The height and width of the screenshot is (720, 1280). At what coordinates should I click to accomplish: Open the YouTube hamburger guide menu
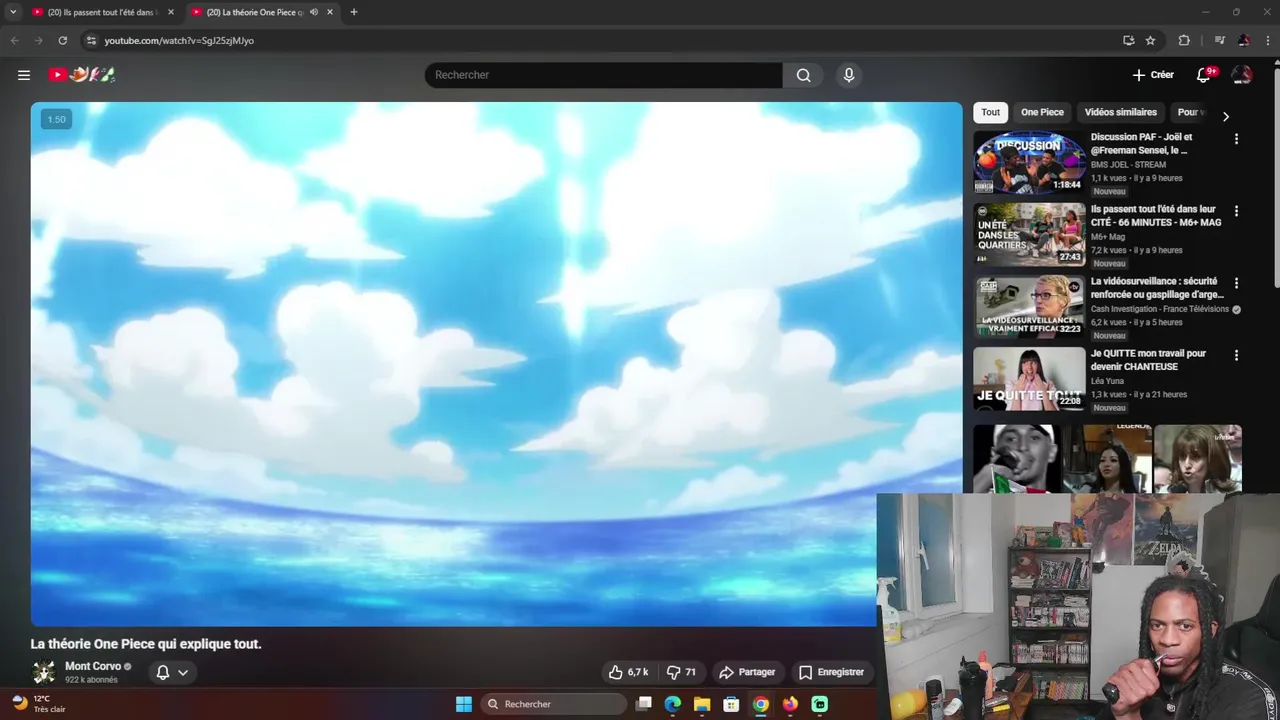tap(24, 75)
